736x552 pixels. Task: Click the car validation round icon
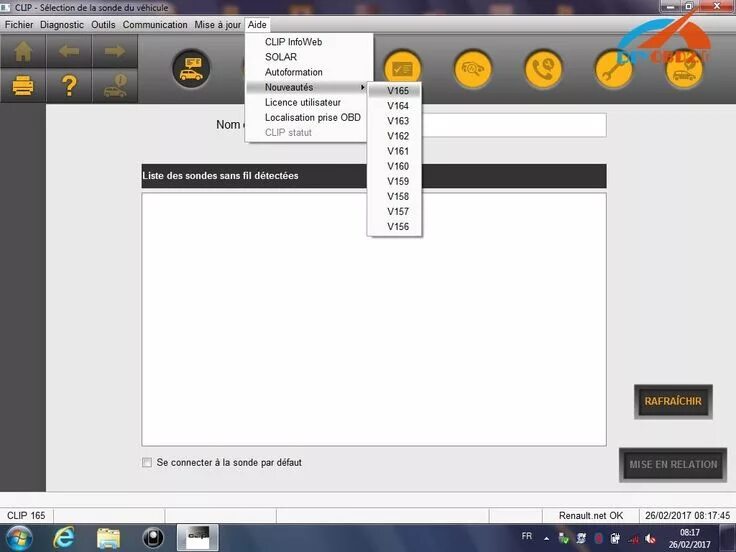point(684,69)
